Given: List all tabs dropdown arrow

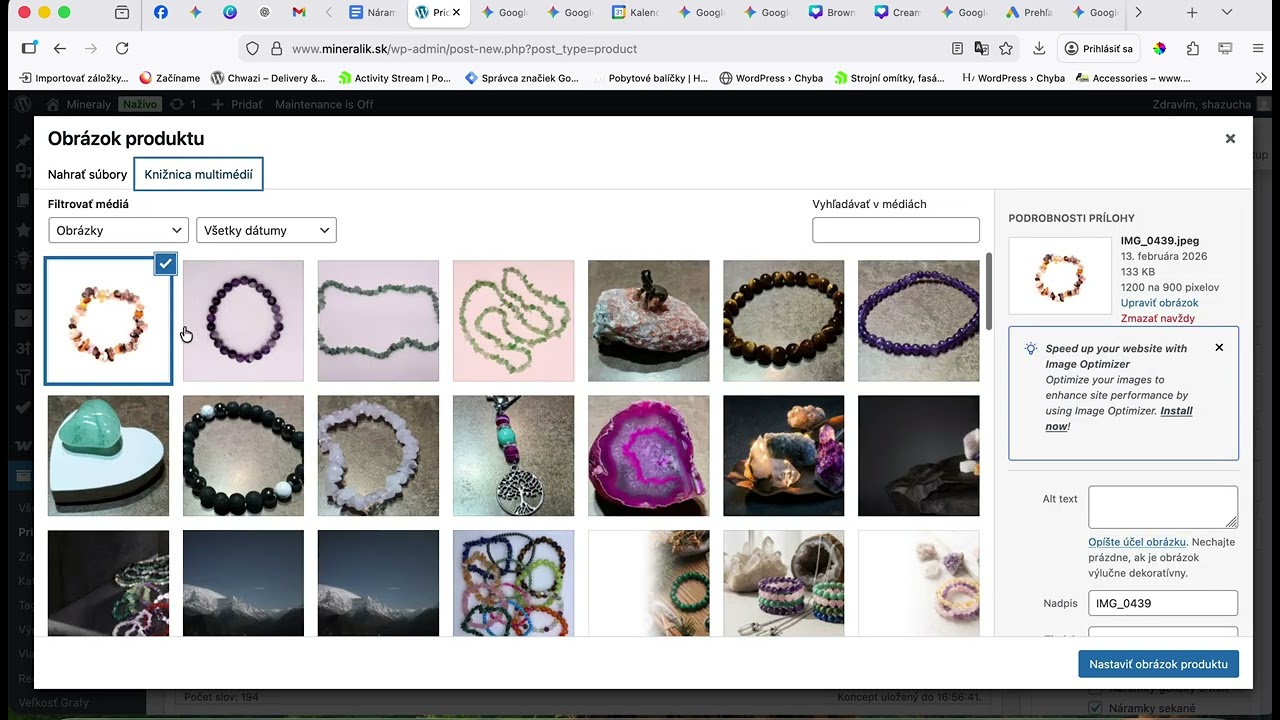Looking at the screenshot, I should 1227,13.
